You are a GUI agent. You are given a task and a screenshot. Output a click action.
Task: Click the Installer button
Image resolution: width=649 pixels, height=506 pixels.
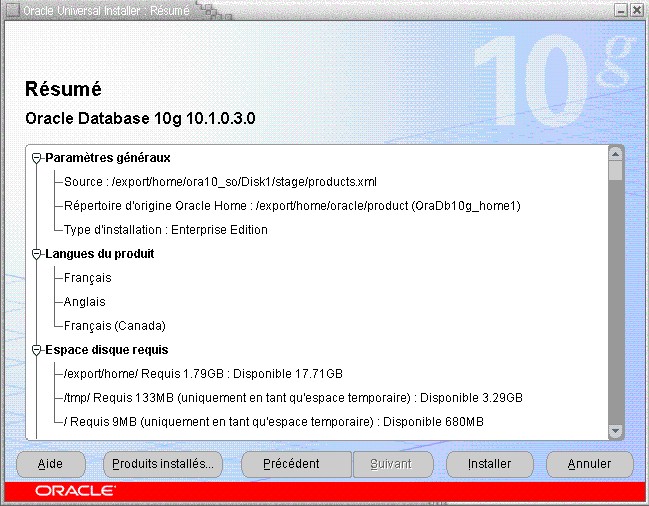[x=490, y=464]
